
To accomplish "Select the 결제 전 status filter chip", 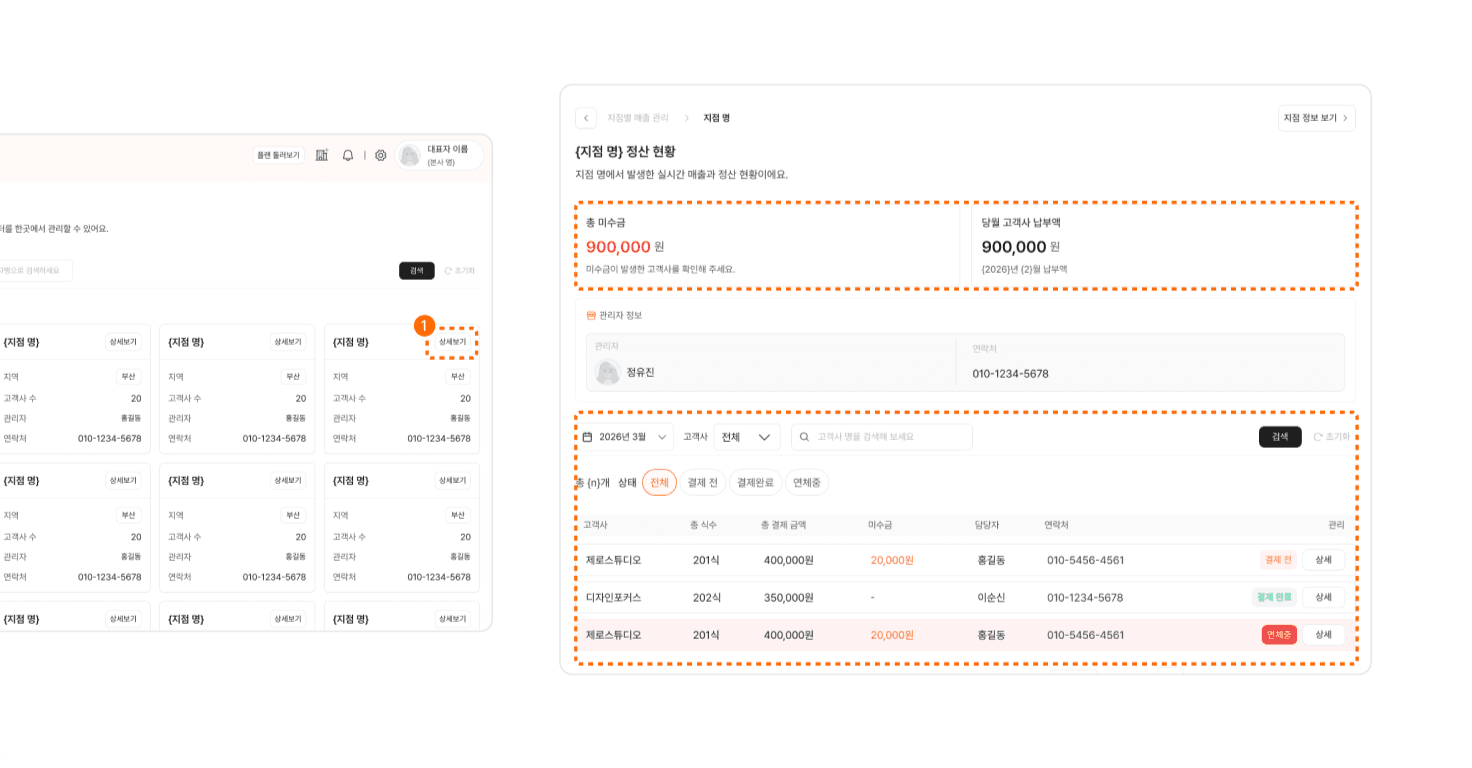I will 703,482.
